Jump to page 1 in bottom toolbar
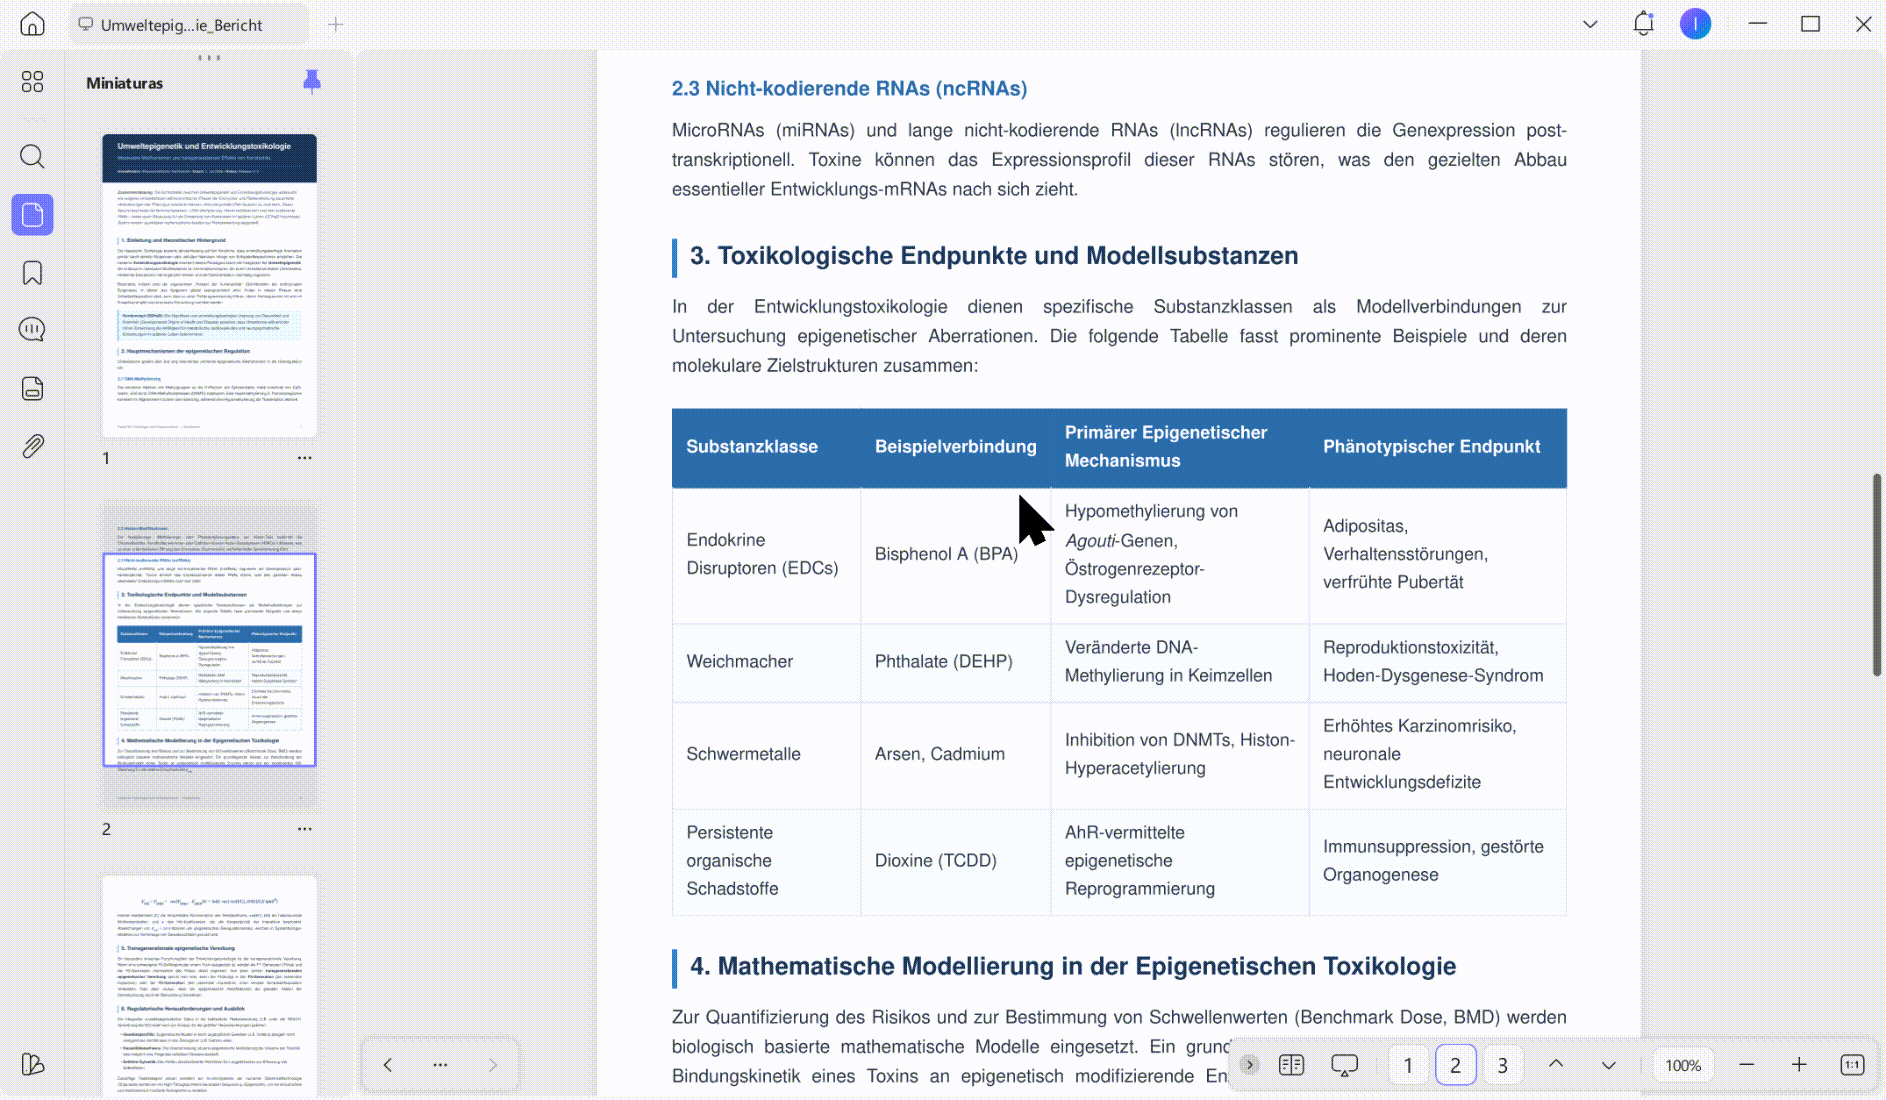Screen dimensions: 1886x1100 1408,1066
